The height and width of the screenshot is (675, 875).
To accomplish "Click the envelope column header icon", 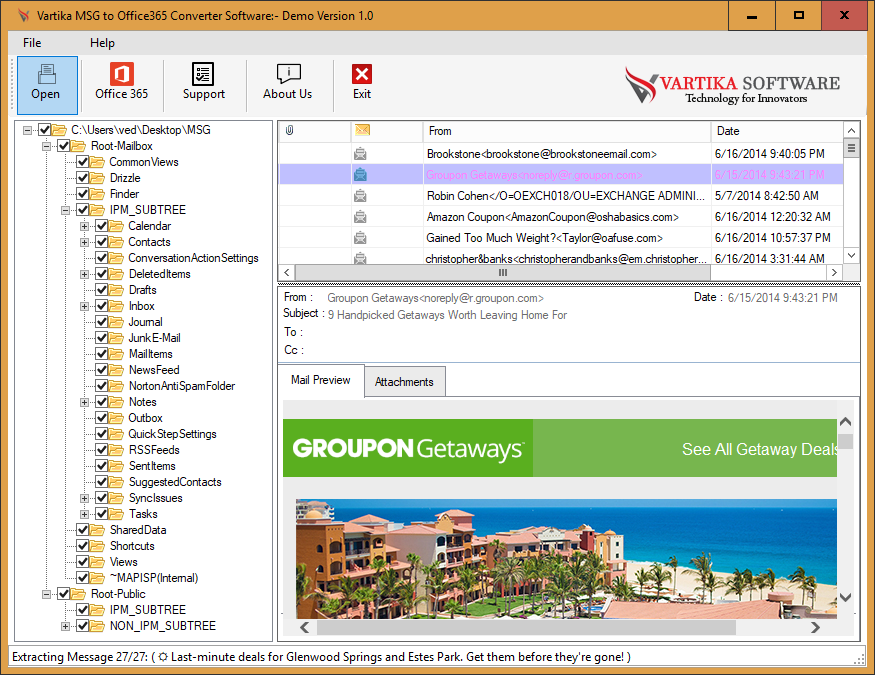I will [362, 130].
